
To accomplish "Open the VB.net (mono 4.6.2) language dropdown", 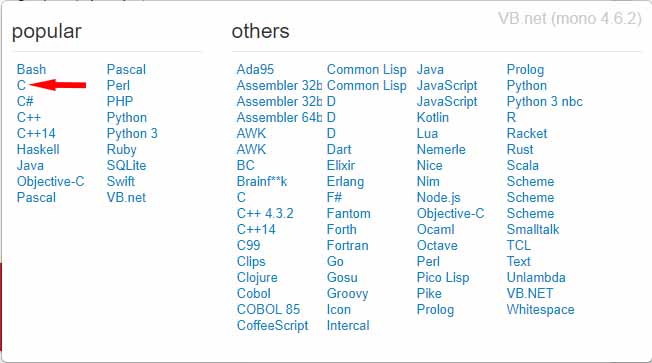I will click(x=570, y=19).
